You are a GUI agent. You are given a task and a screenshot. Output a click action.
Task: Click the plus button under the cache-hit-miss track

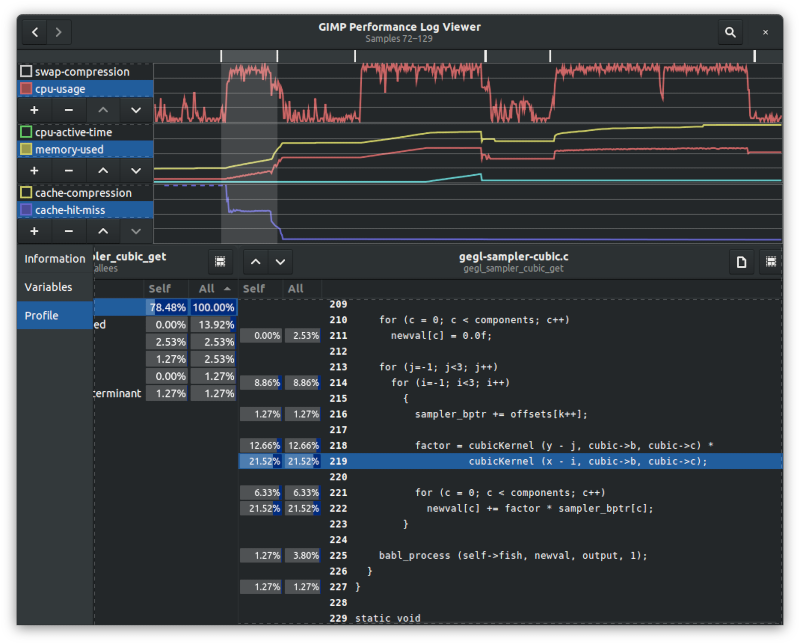point(33,231)
